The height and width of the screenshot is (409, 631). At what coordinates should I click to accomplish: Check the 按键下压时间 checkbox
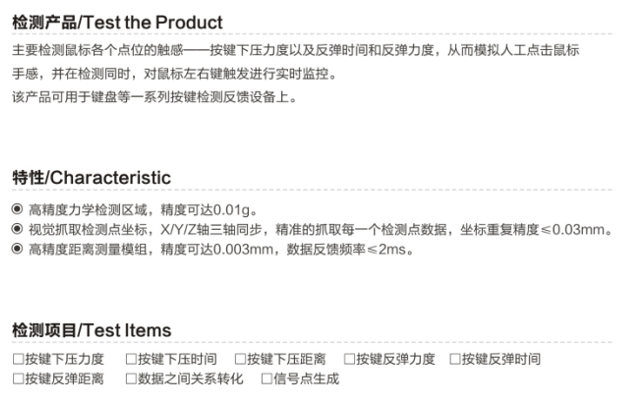pos(131,358)
